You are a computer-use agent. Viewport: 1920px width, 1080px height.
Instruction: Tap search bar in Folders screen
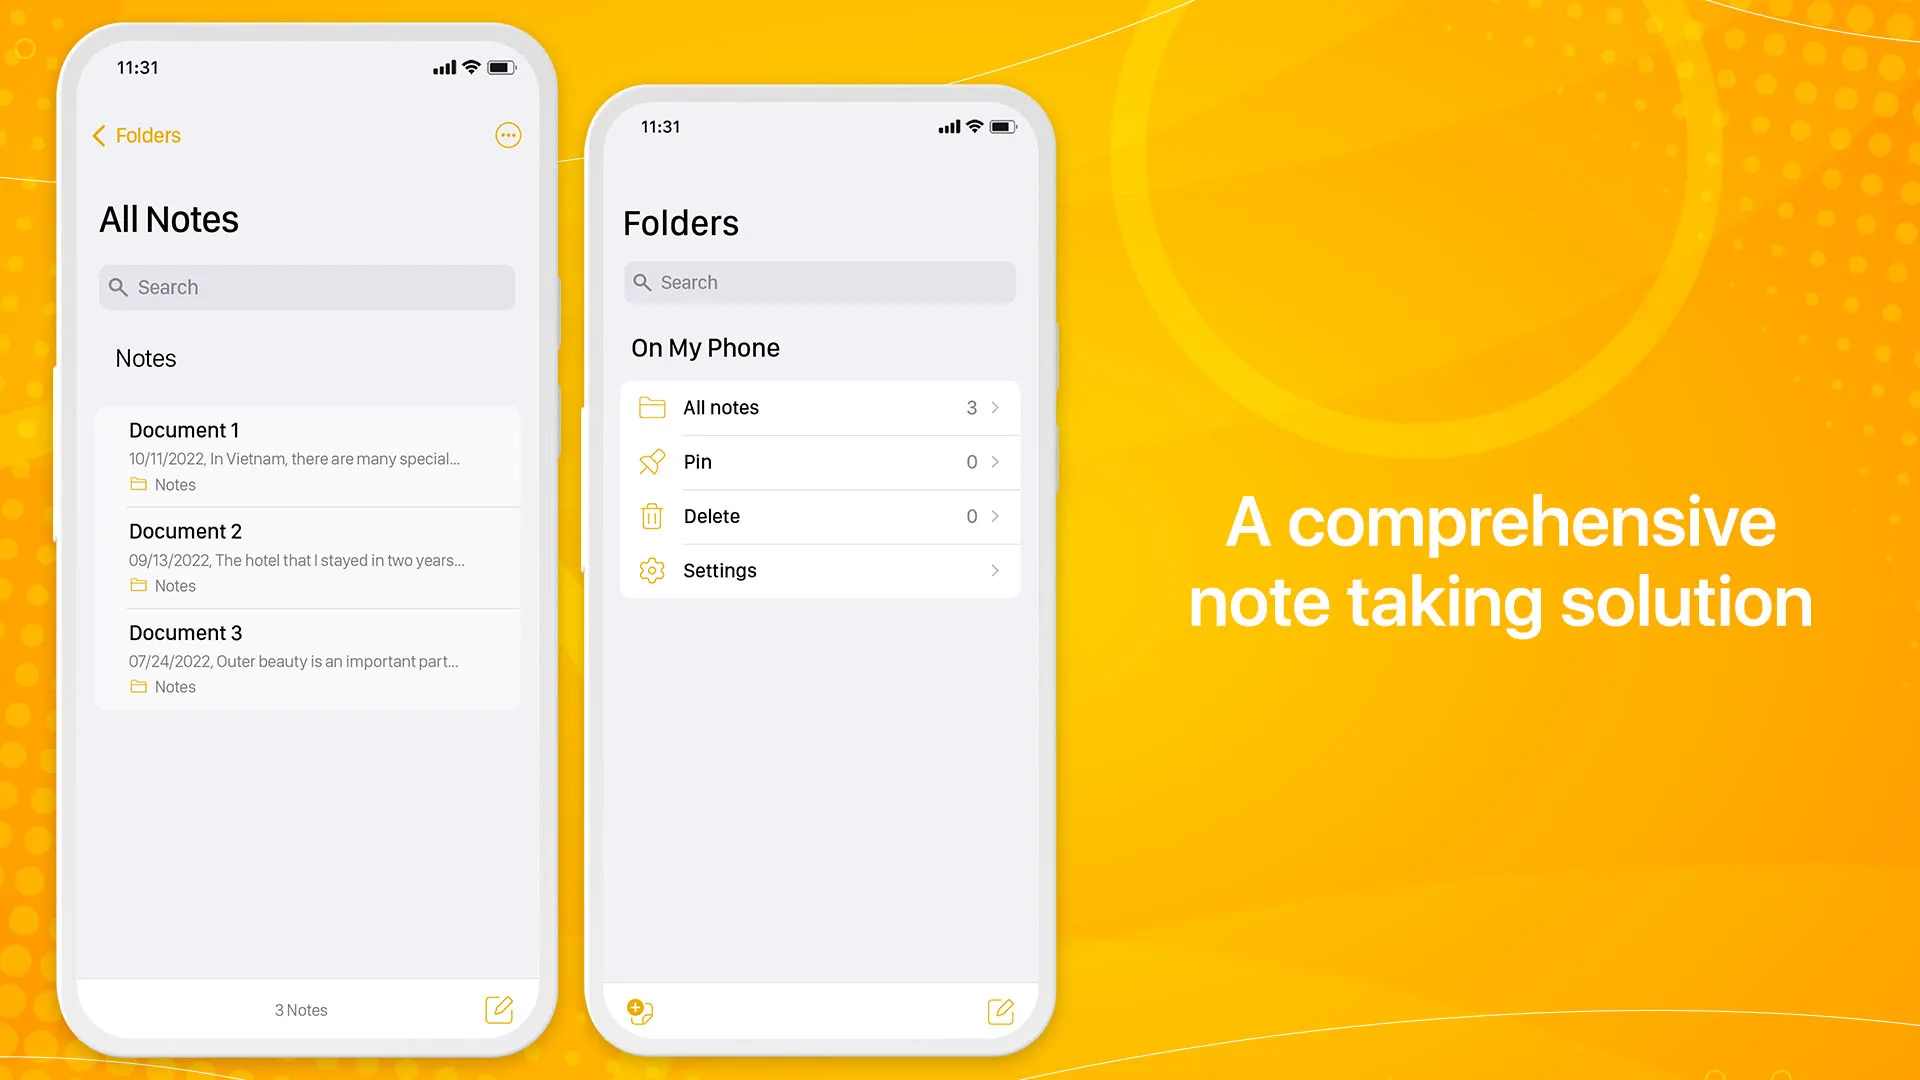(819, 282)
